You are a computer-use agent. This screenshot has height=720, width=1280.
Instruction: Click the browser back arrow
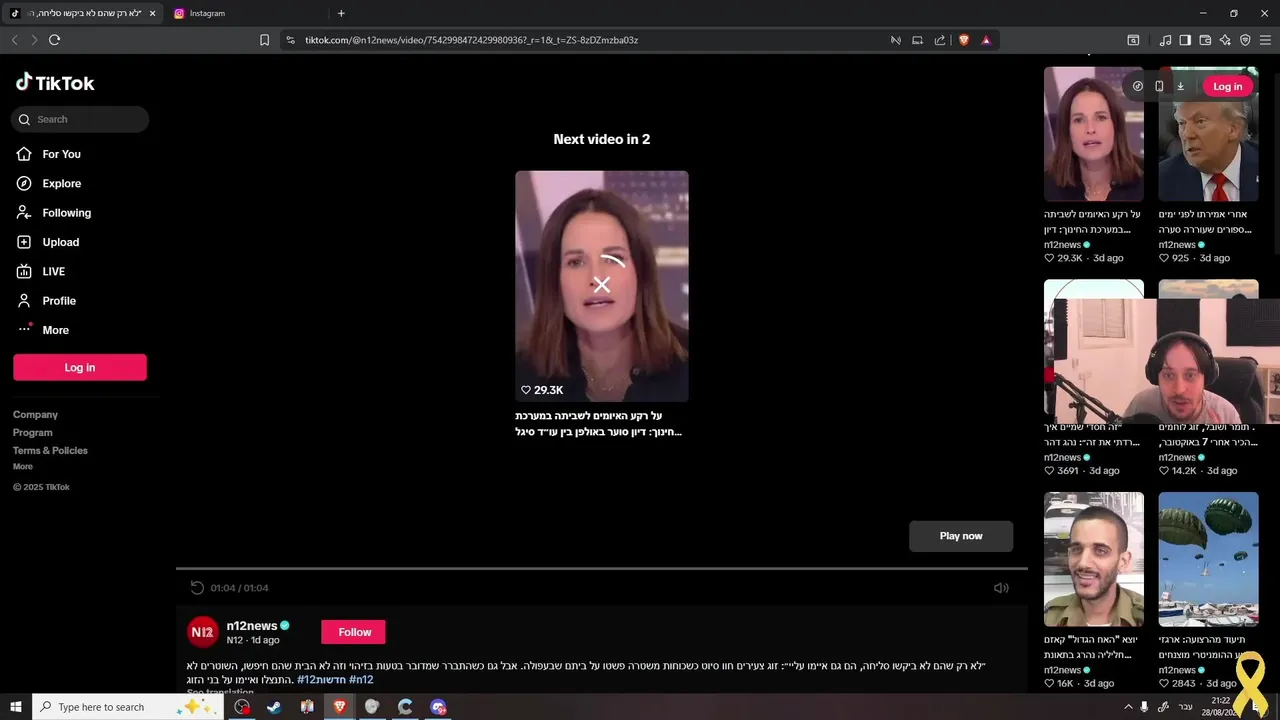pyautogui.click(x=14, y=40)
